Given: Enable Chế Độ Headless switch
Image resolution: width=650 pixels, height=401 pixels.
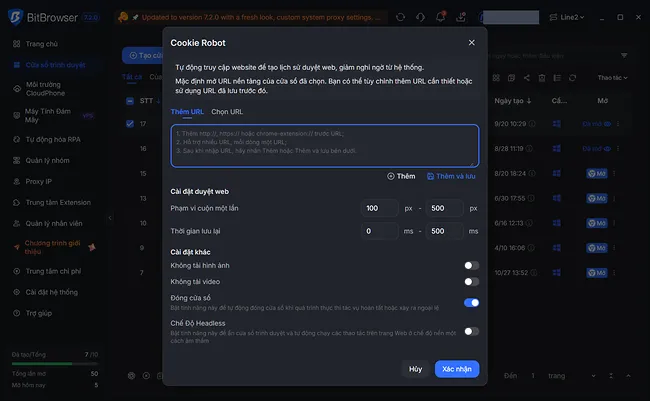Looking at the screenshot, I should click(471, 331).
